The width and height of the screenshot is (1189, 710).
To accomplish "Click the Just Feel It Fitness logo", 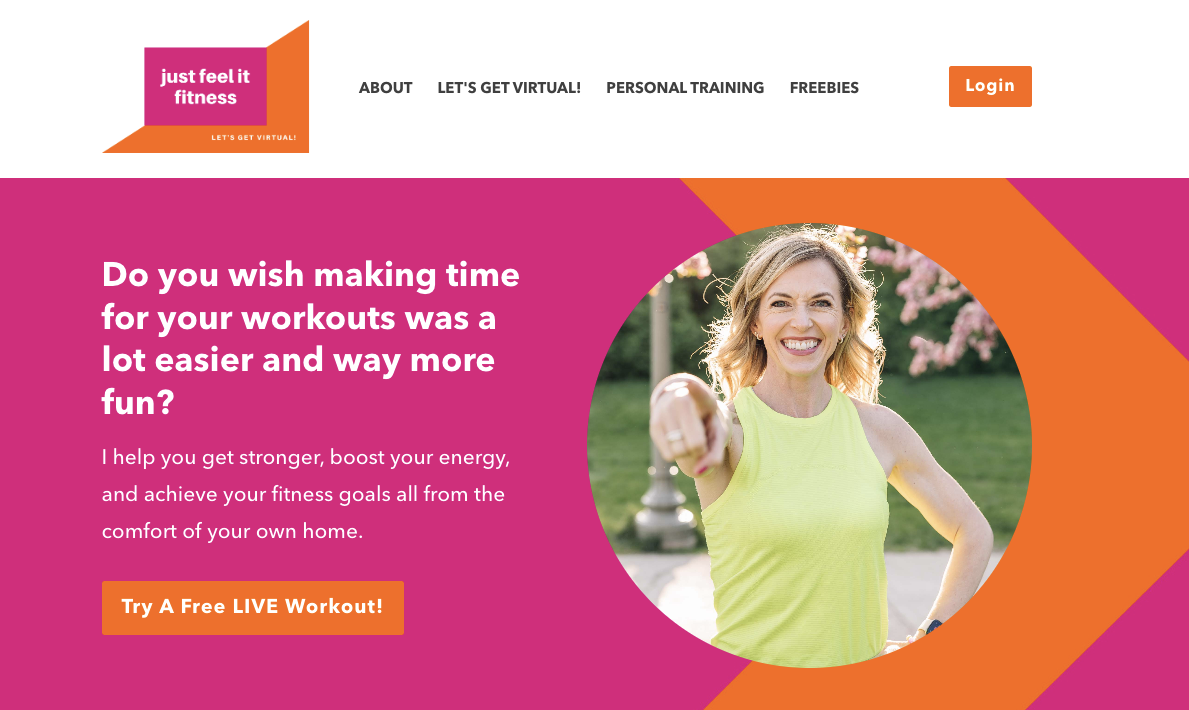I will tap(205, 86).
